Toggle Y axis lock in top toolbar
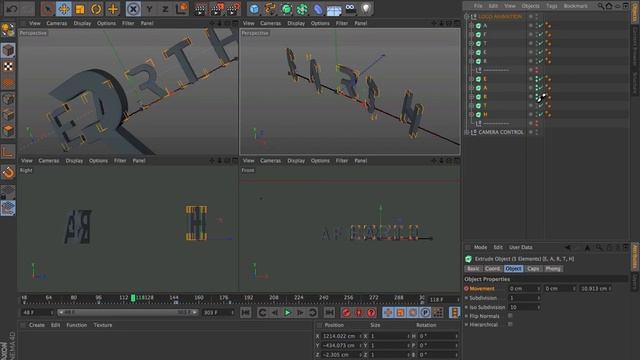The width and height of the screenshot is (640, 360). tap(149, 9)
